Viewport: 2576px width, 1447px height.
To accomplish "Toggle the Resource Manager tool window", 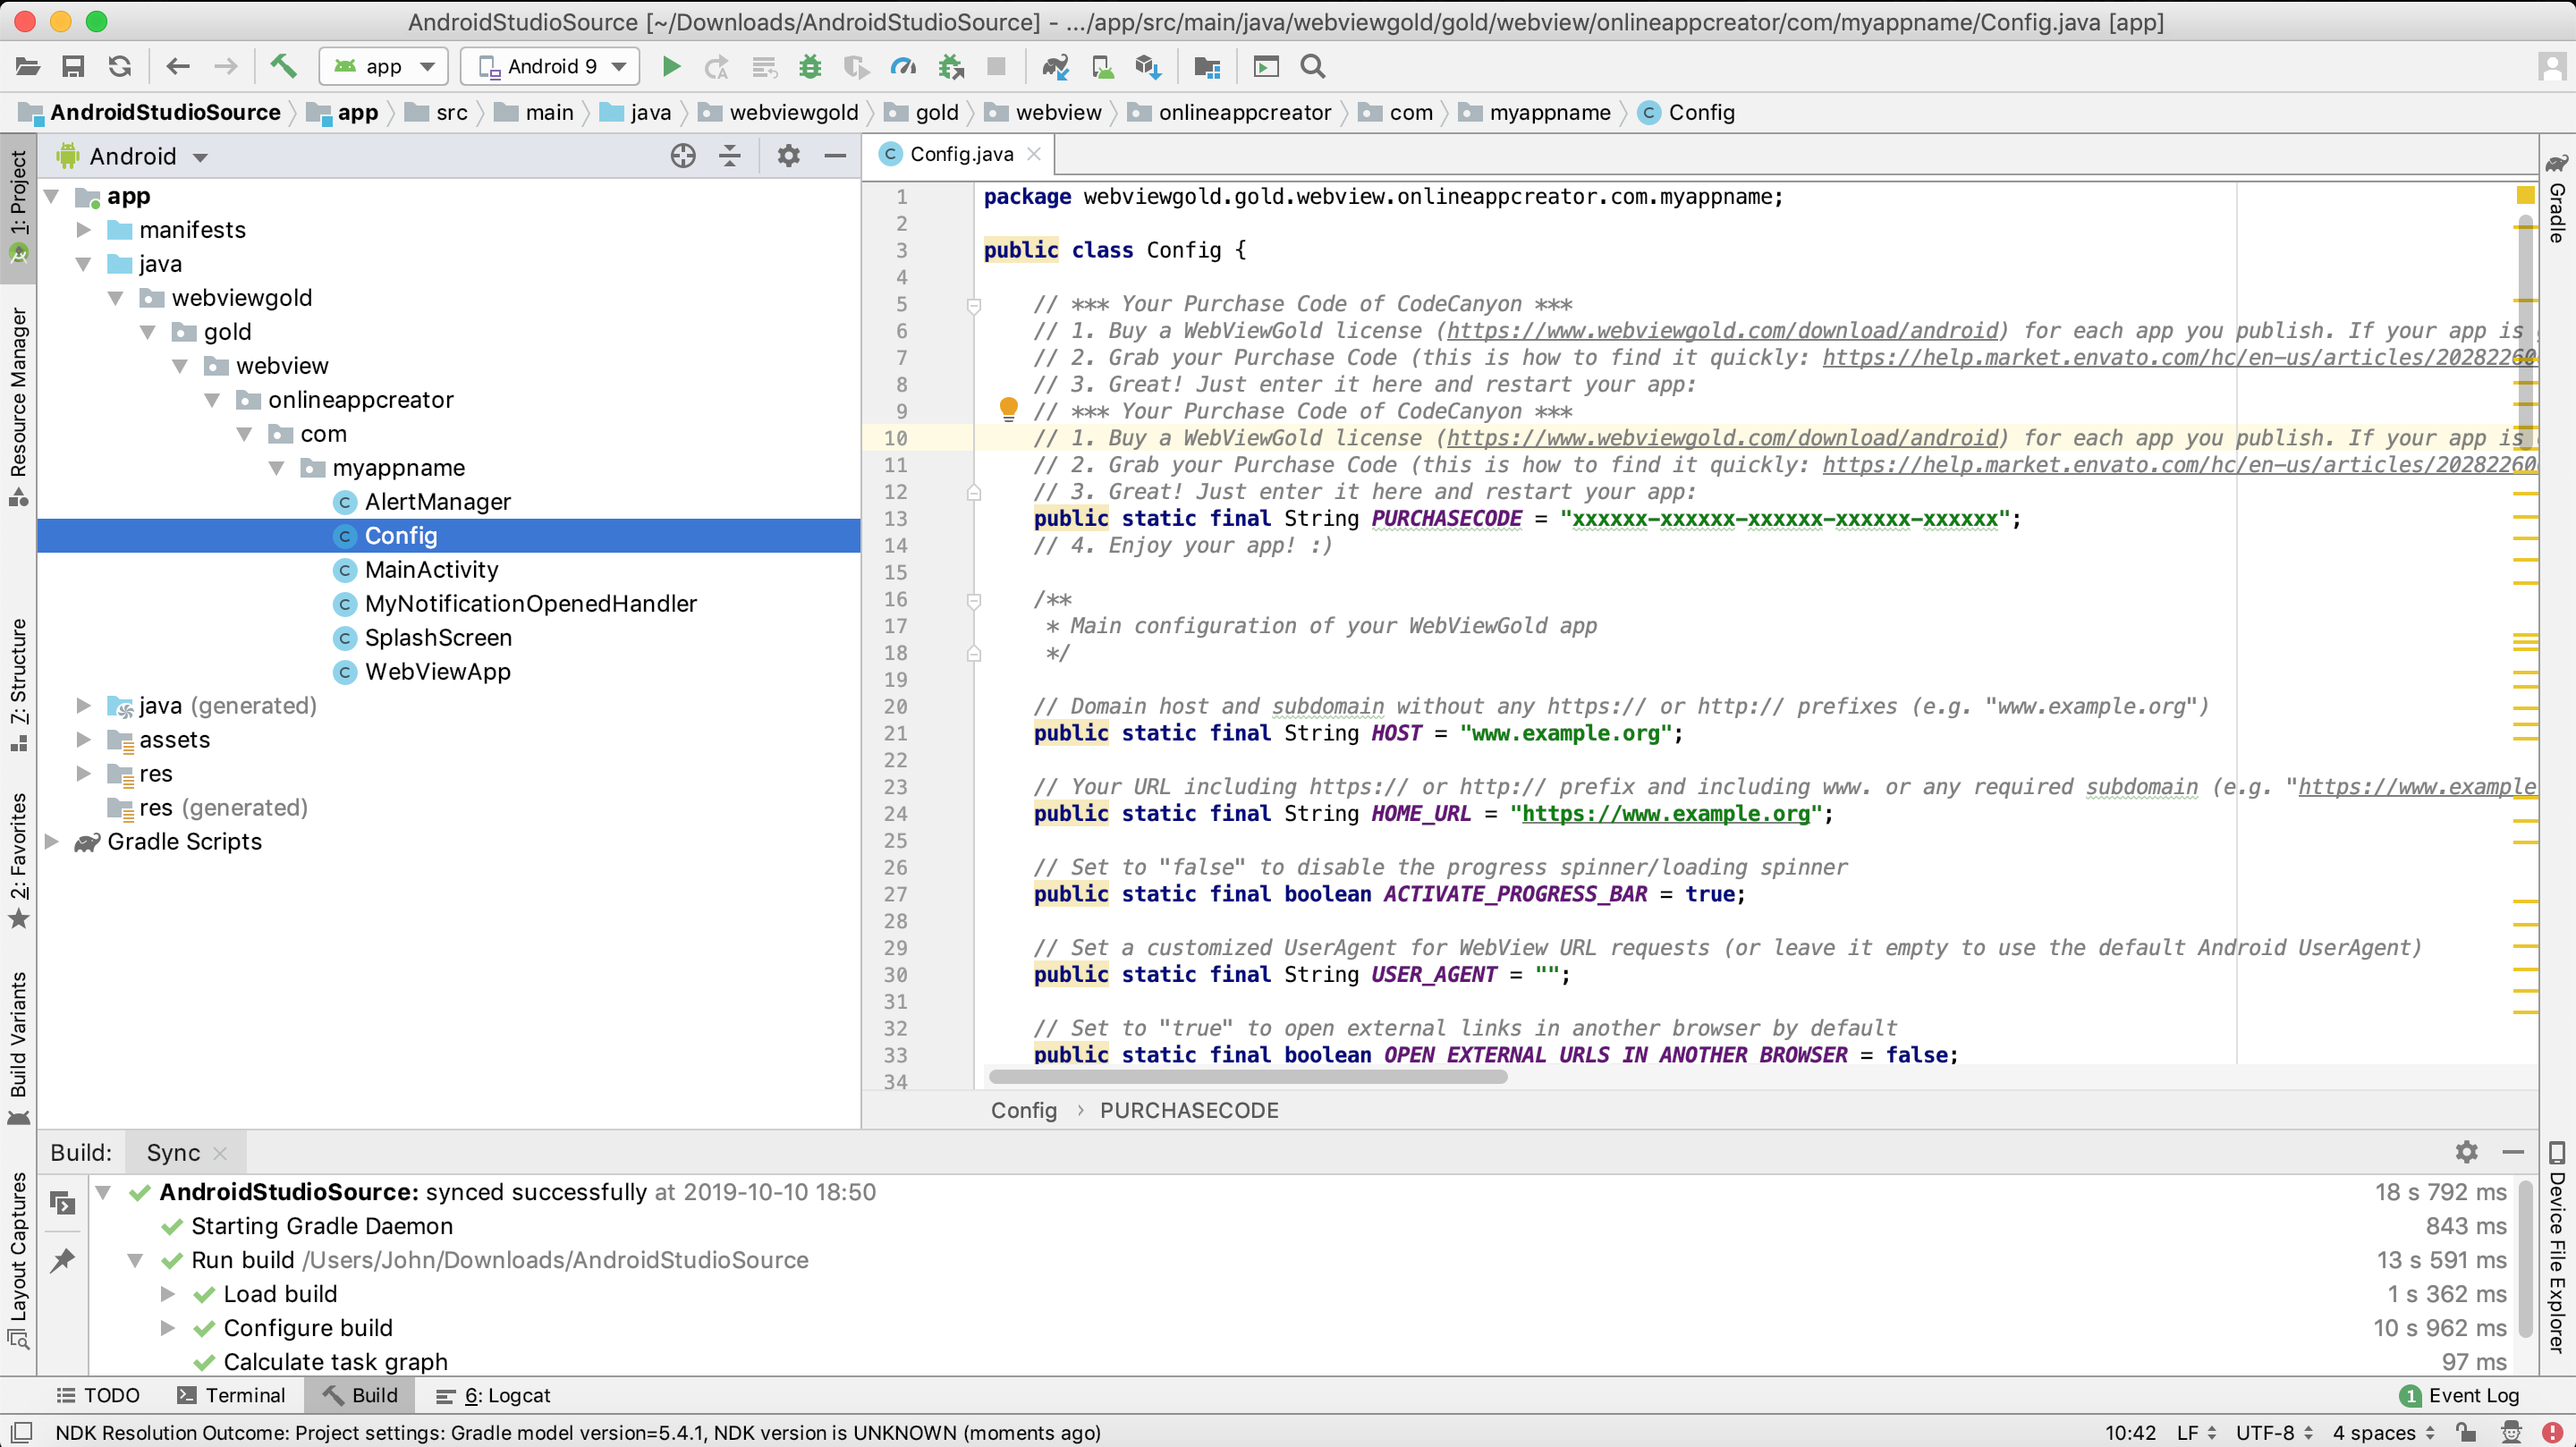I will tap(18, 406).
